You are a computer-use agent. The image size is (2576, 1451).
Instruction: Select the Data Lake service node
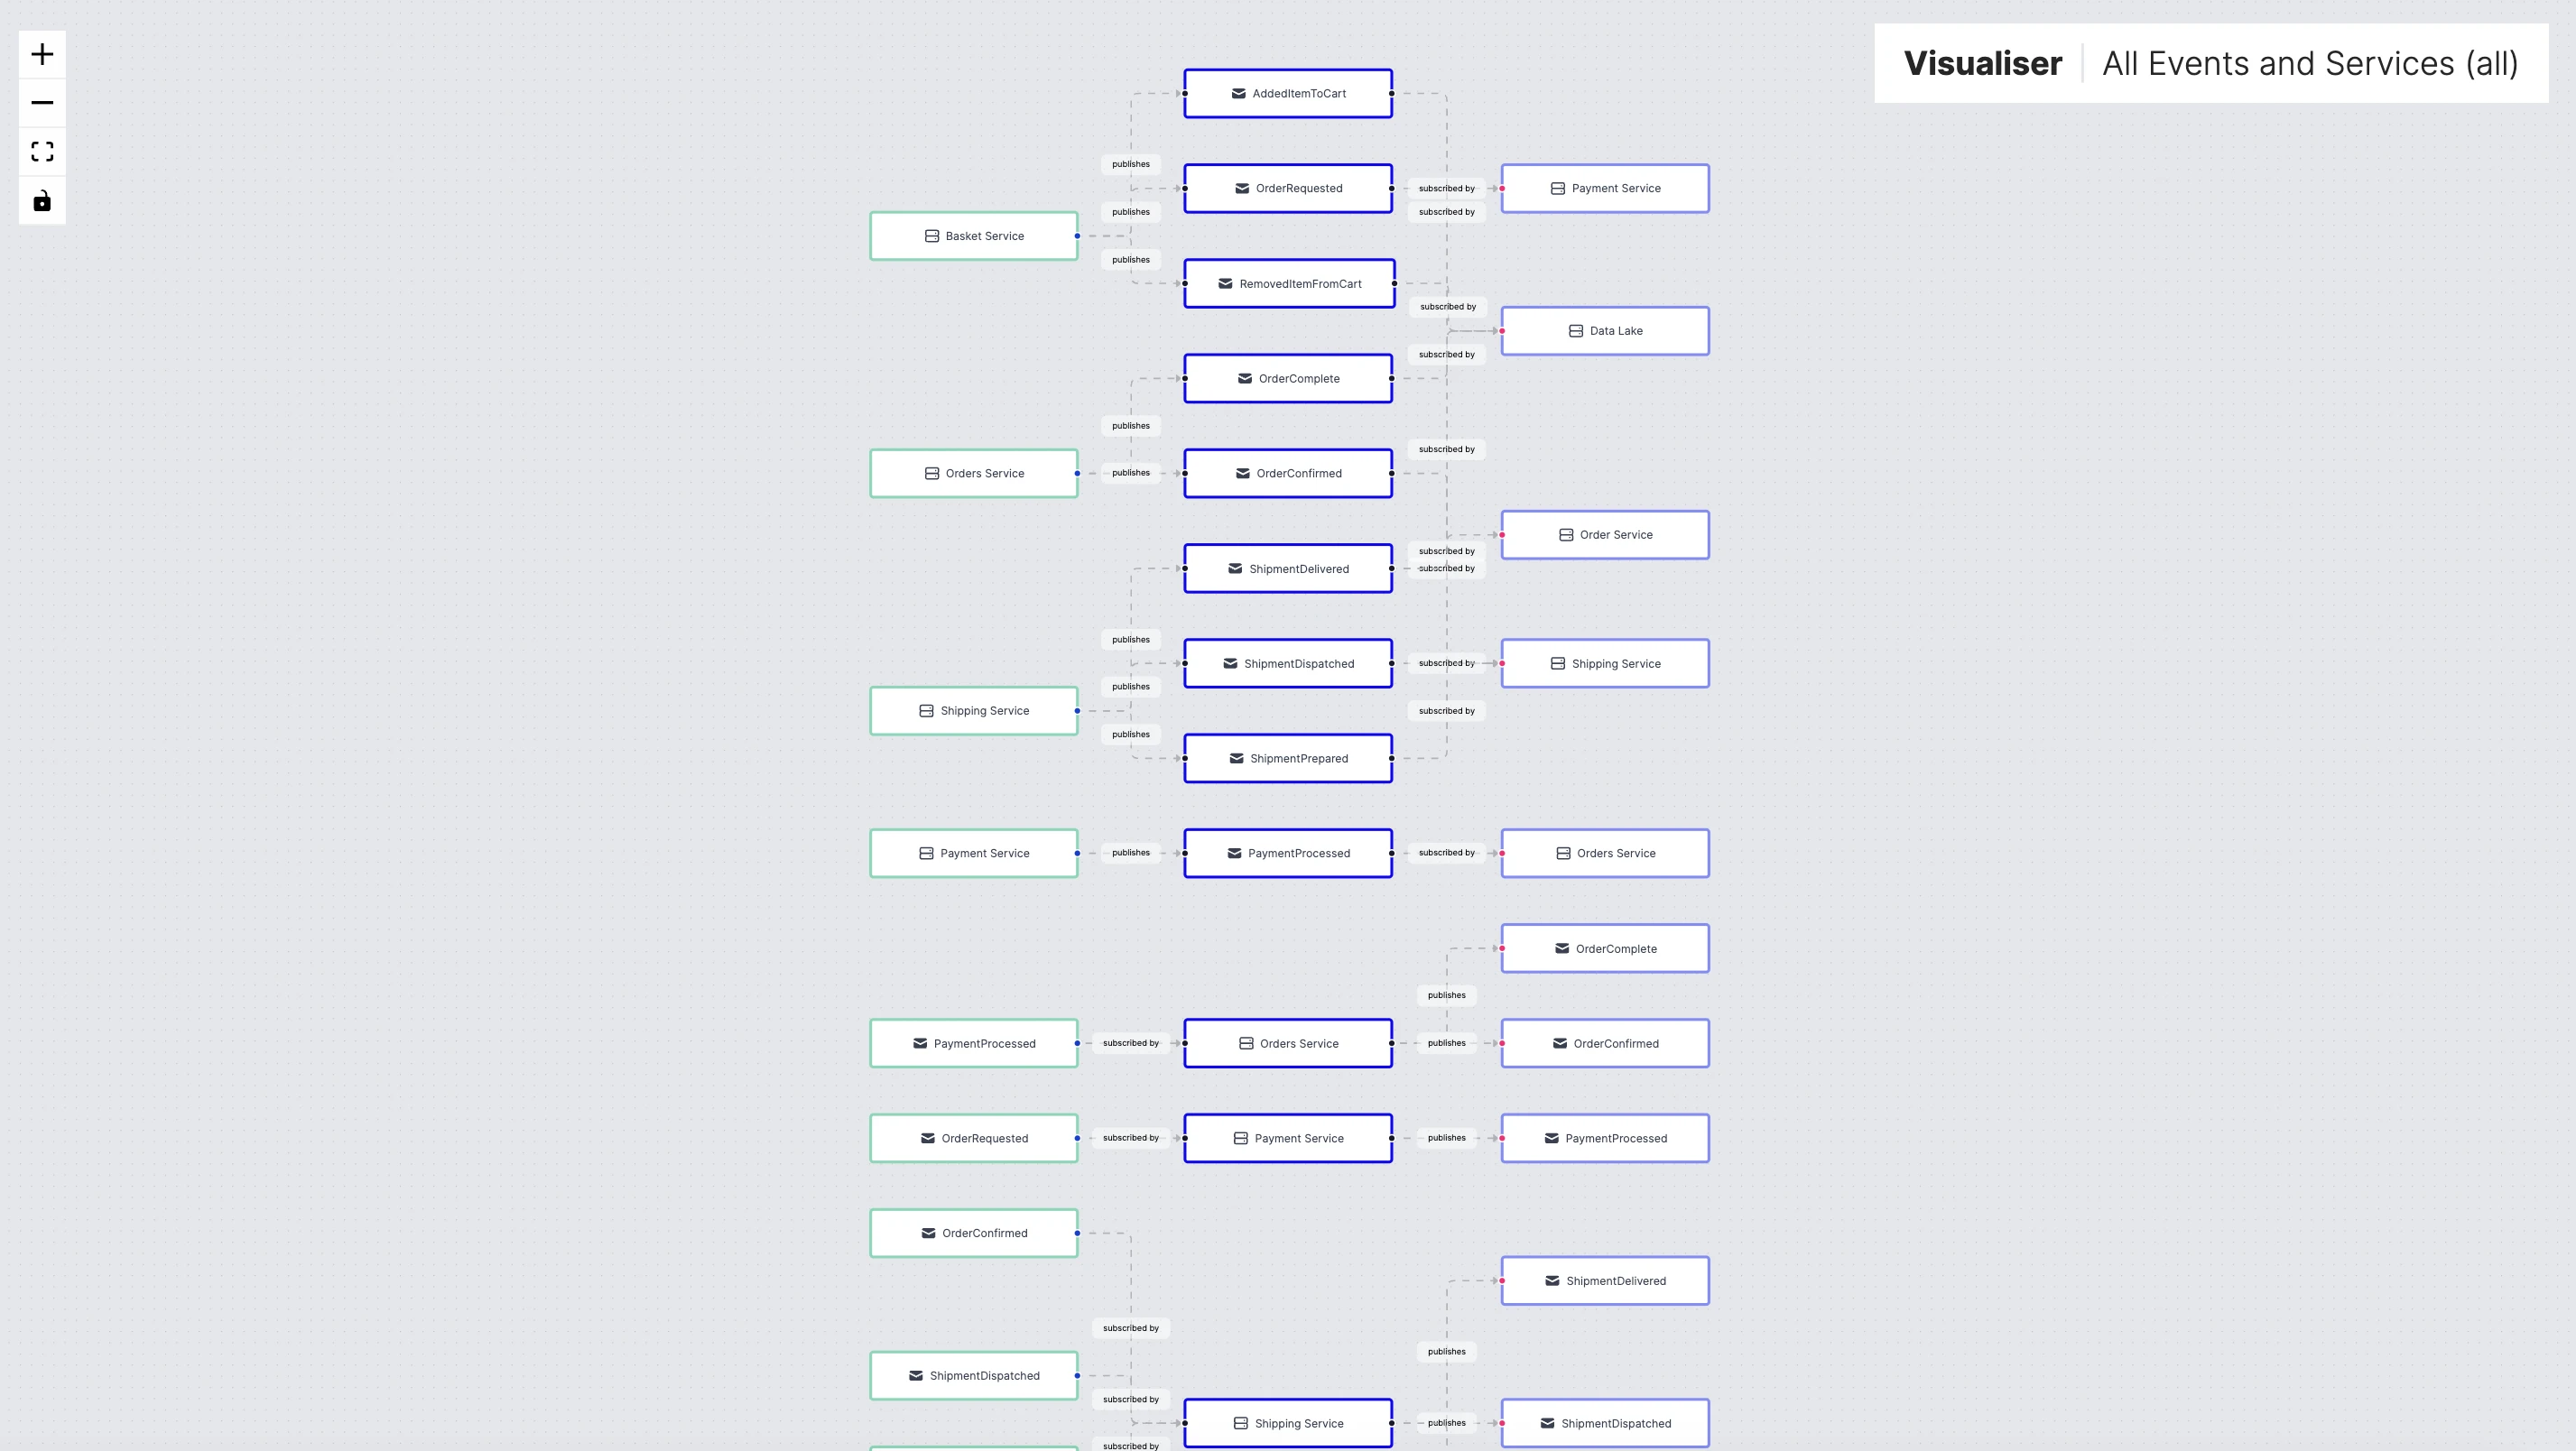[1605, 331]
